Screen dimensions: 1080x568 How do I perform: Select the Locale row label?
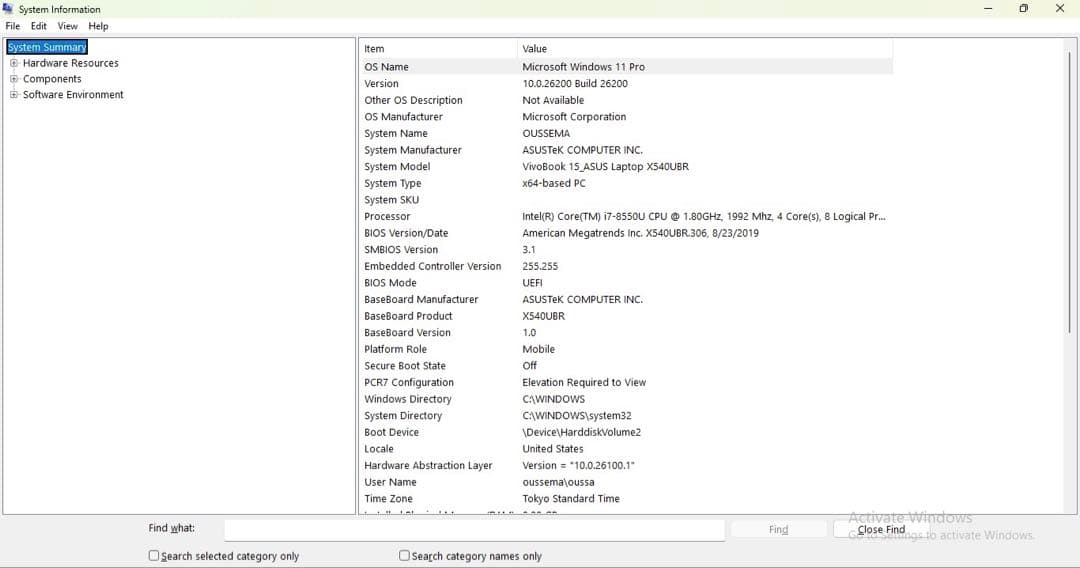(x=379, y=448)
